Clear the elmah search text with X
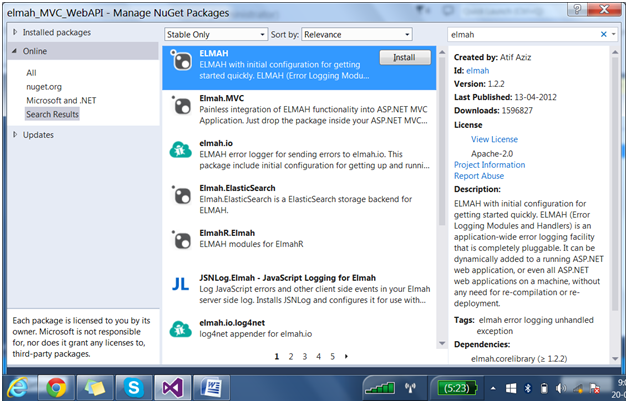The image size is (626, 402). coord(603,34)
